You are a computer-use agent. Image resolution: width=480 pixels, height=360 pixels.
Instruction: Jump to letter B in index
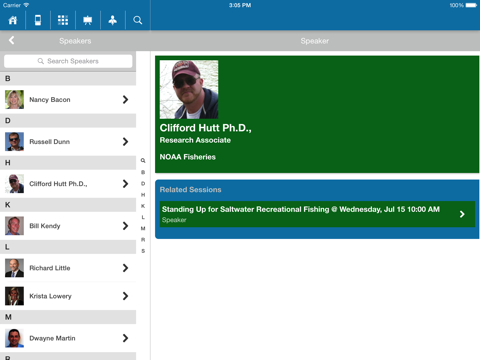point(143,172)
